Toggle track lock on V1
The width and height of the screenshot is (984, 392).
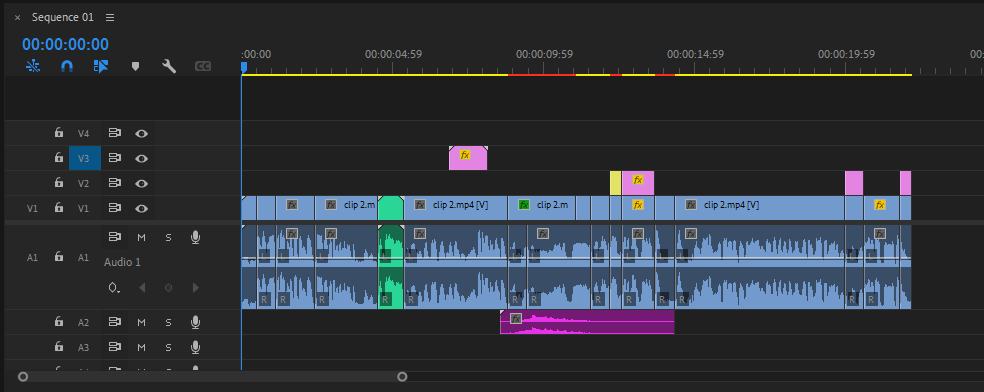coord(58,208)
